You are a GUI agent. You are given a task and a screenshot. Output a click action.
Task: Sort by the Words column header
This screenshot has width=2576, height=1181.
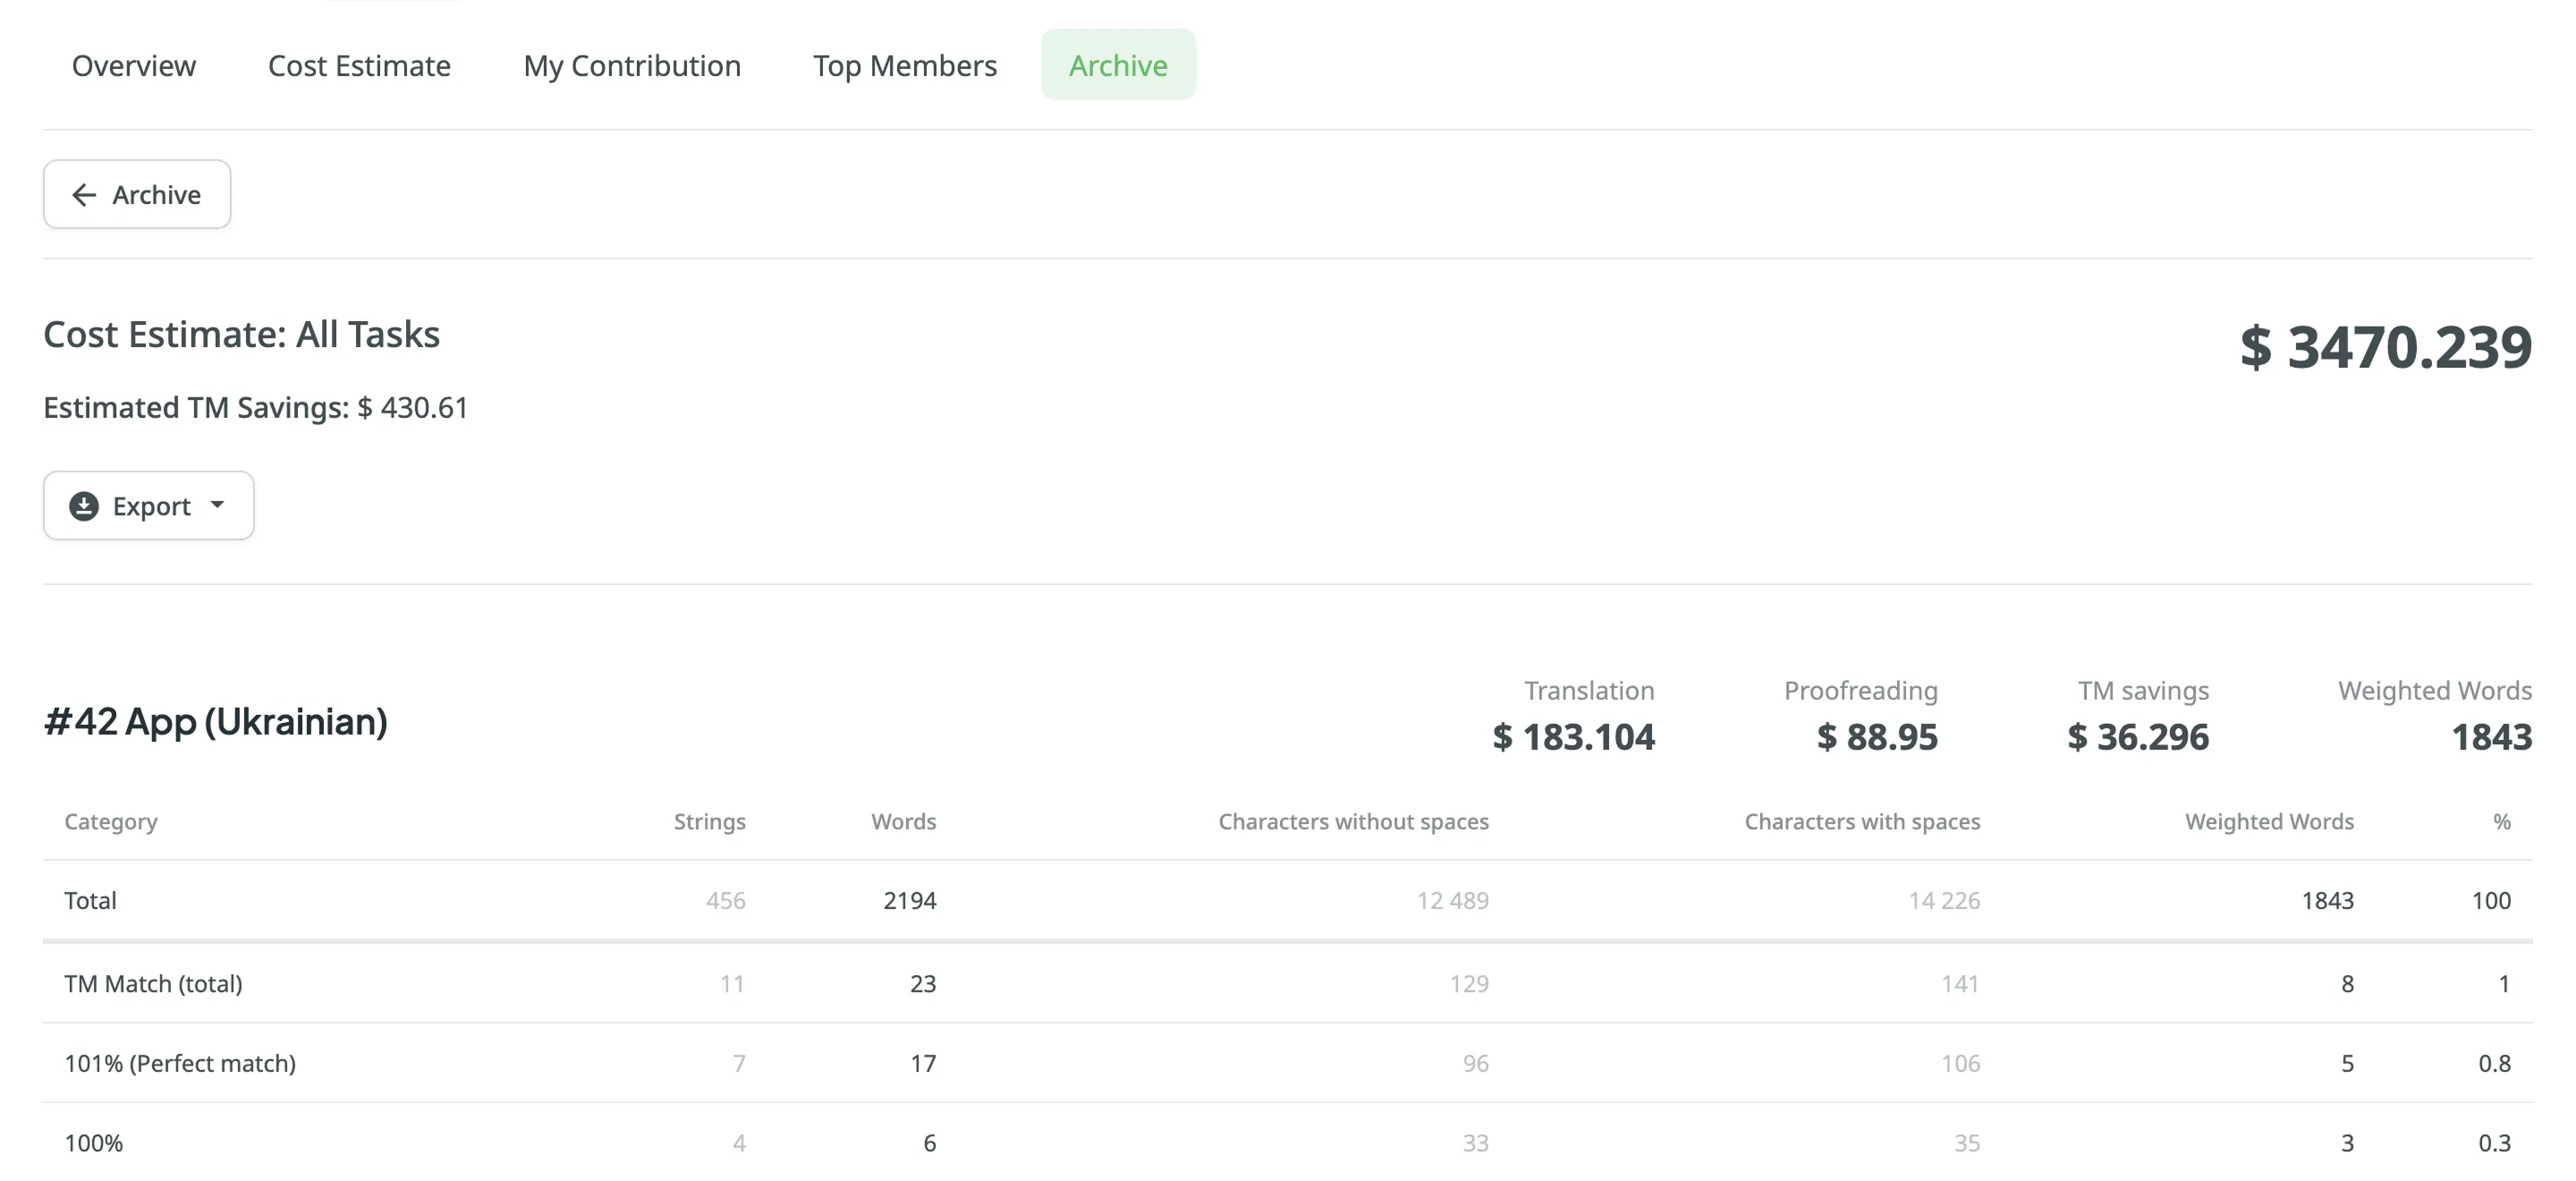pyautogui.click(x=902, y=821)
